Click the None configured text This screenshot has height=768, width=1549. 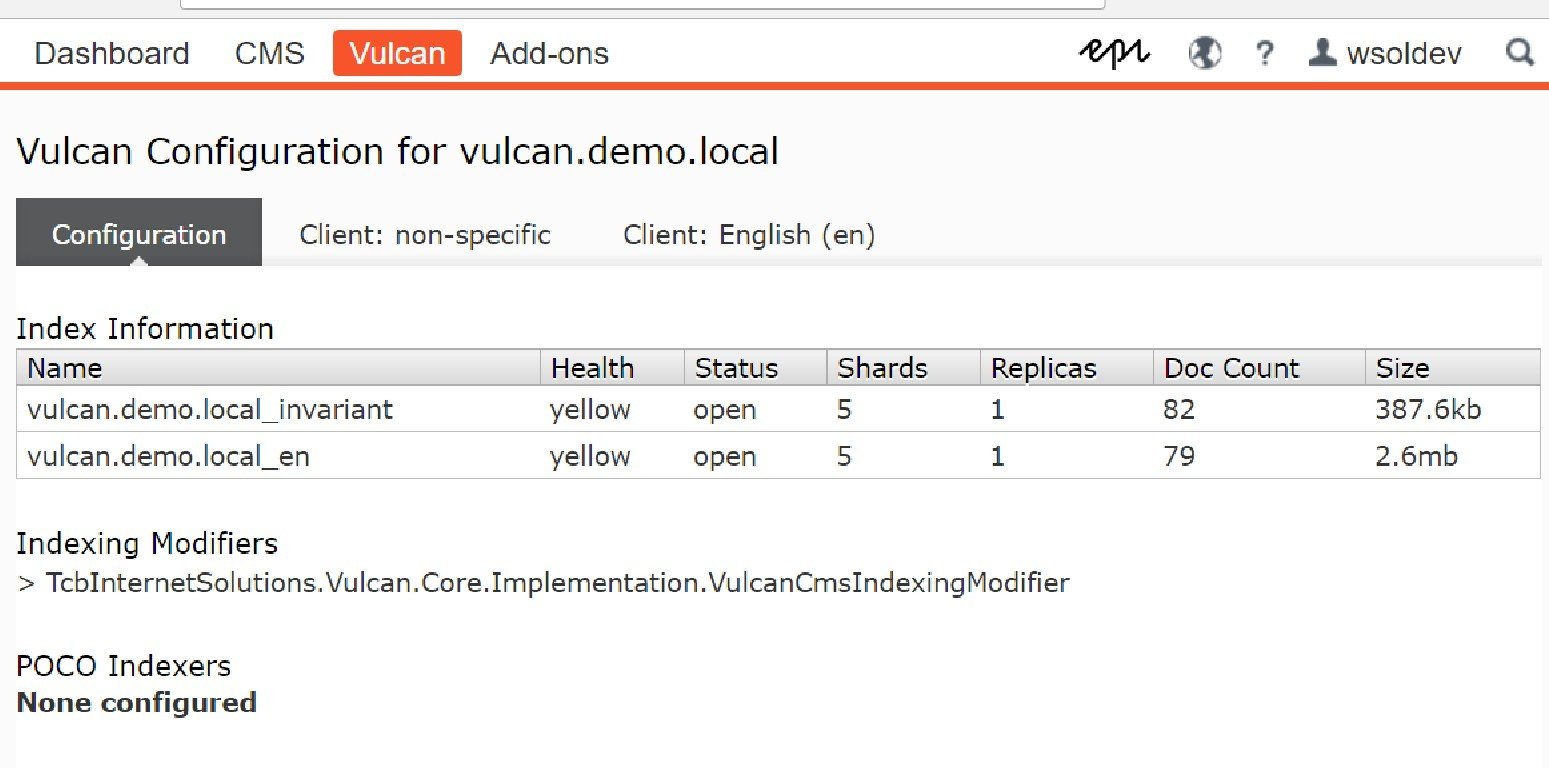pos(136,702)
